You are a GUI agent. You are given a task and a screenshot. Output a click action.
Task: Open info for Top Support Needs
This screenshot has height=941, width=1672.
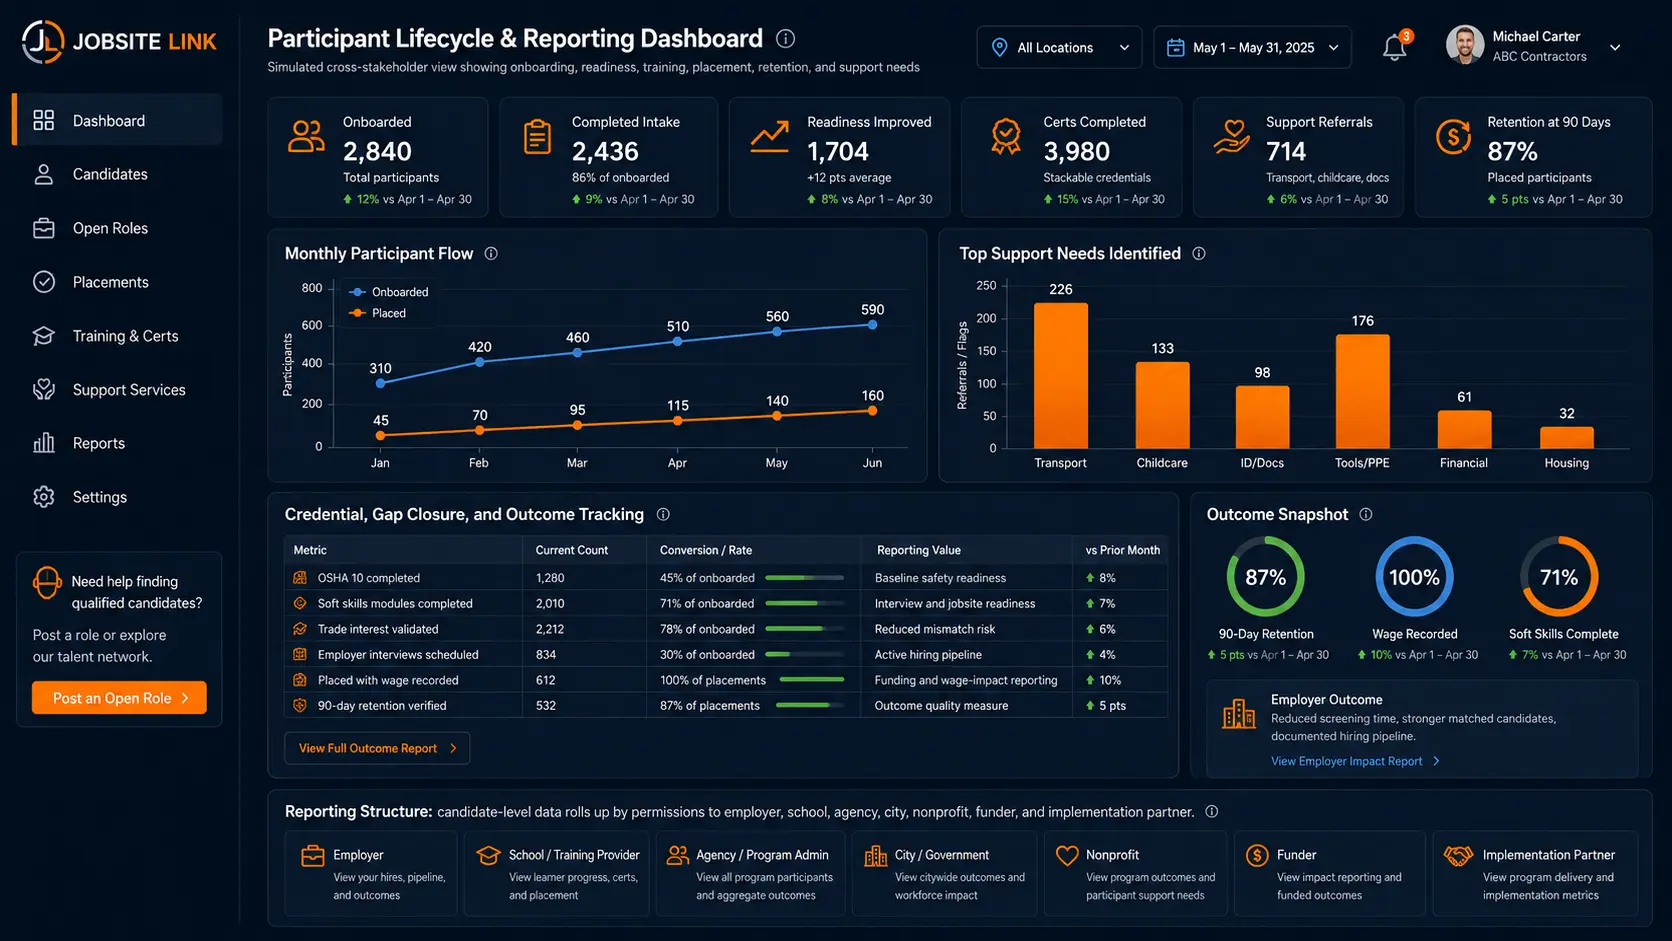point(1199,254)
